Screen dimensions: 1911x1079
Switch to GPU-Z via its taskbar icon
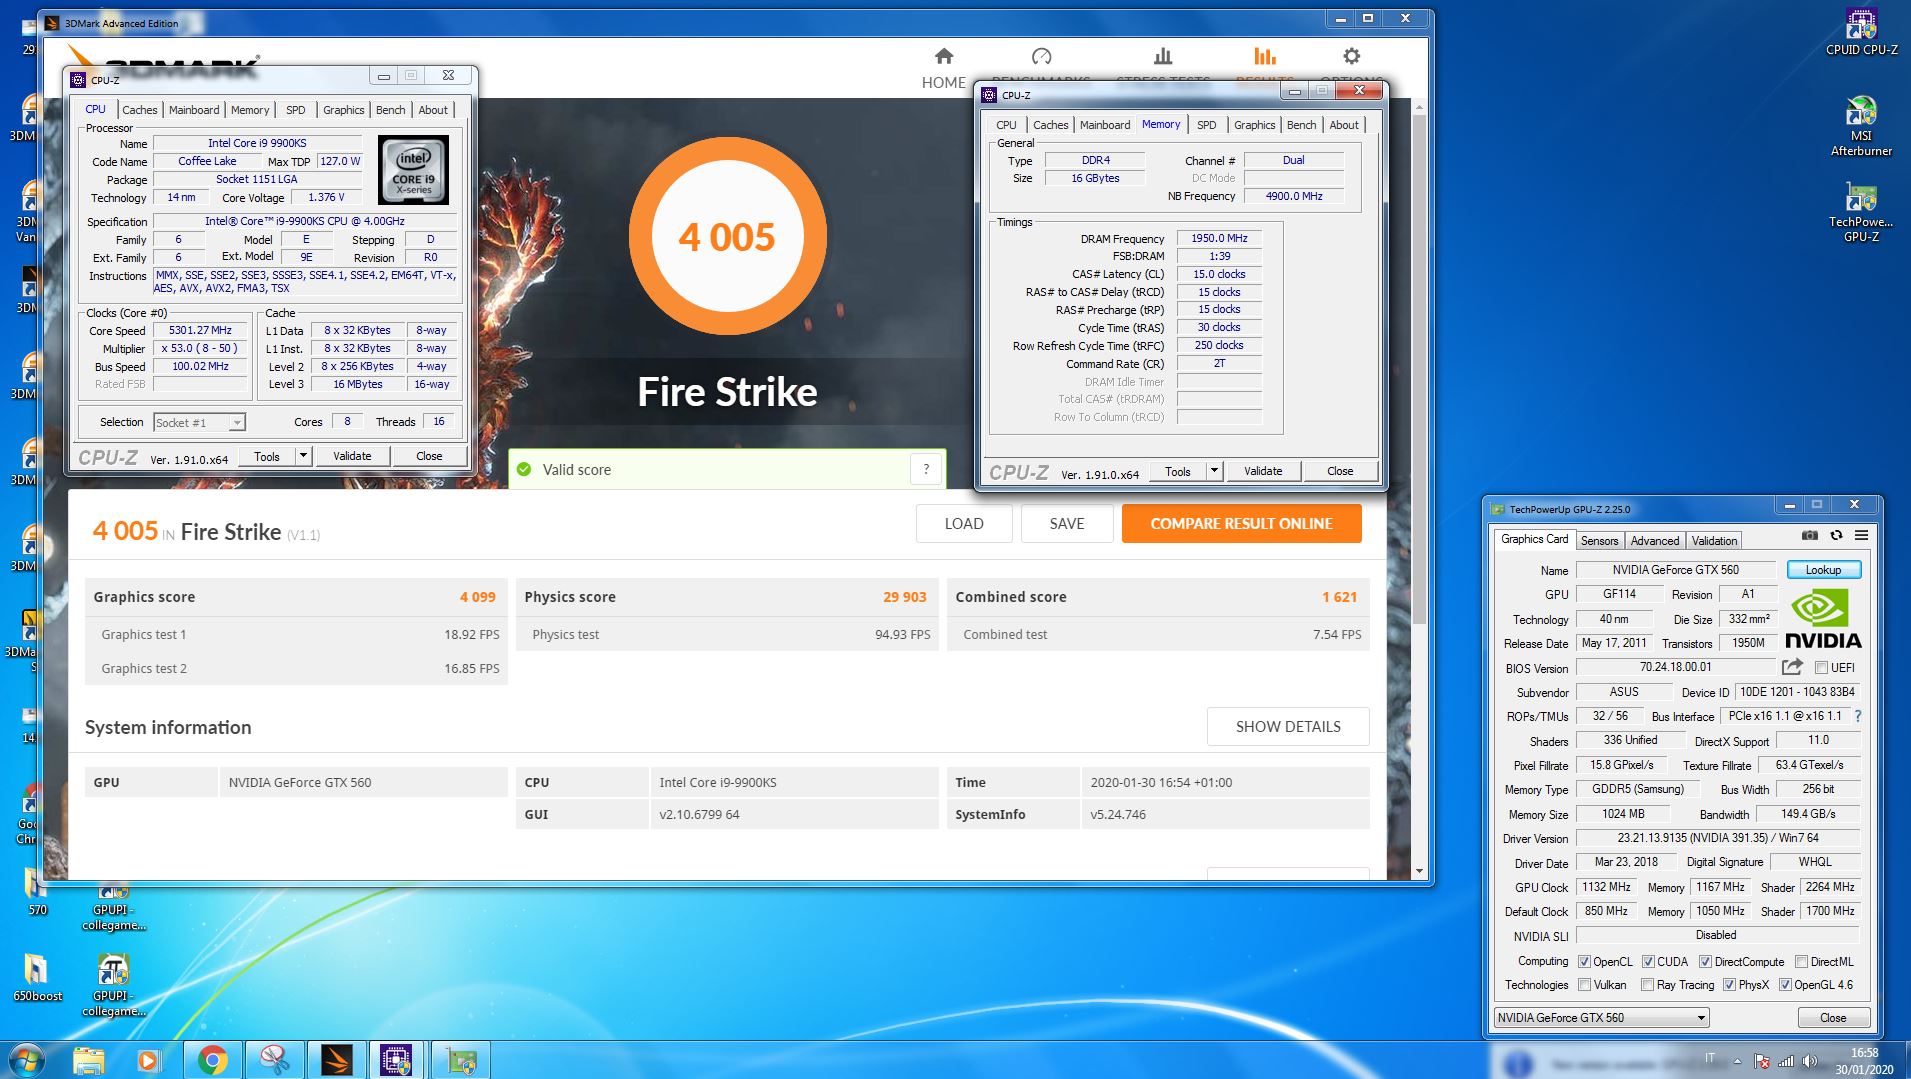pos(460,1060)
